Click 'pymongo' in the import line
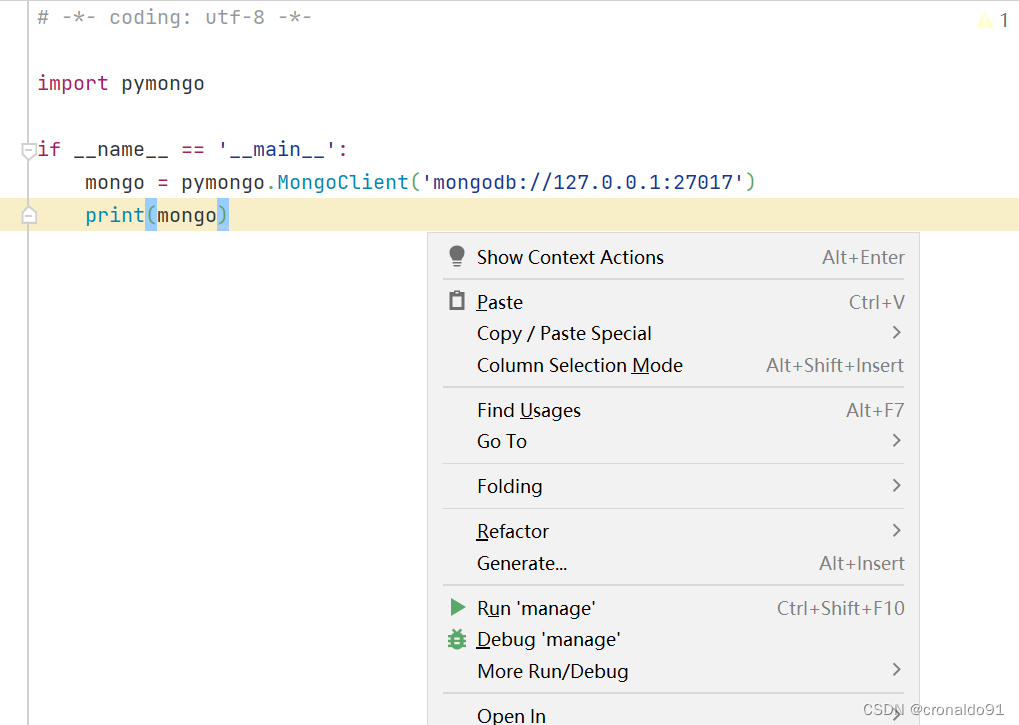Viewport: 1019px width, 725px height. [x=162, y=84]
